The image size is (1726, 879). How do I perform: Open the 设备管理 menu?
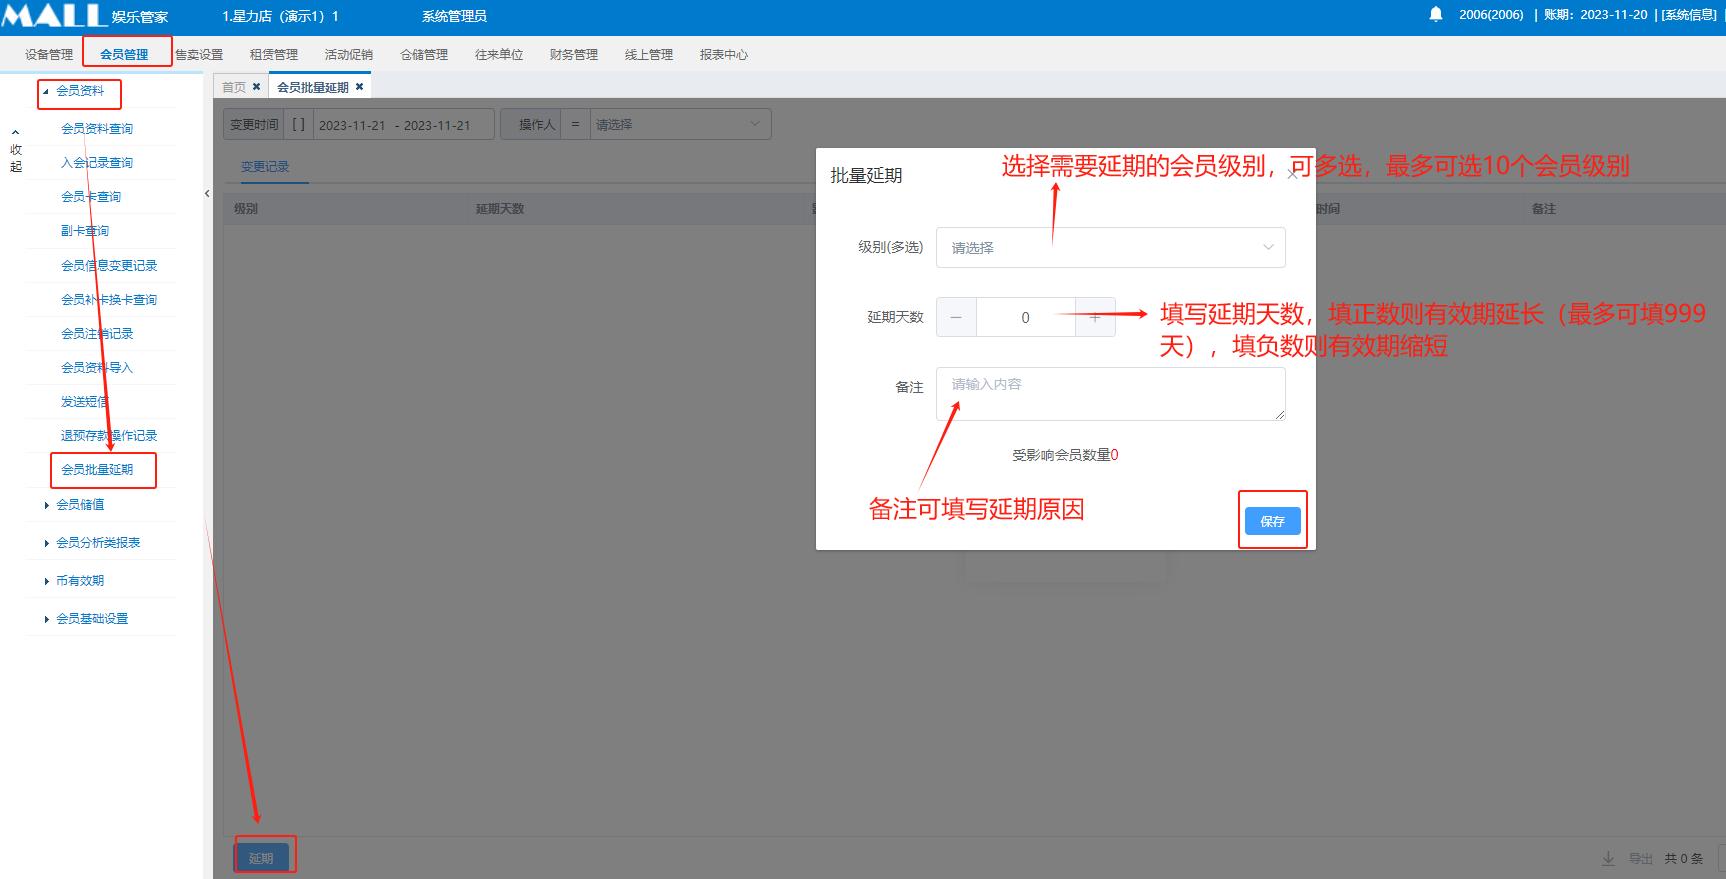[49, 55]
